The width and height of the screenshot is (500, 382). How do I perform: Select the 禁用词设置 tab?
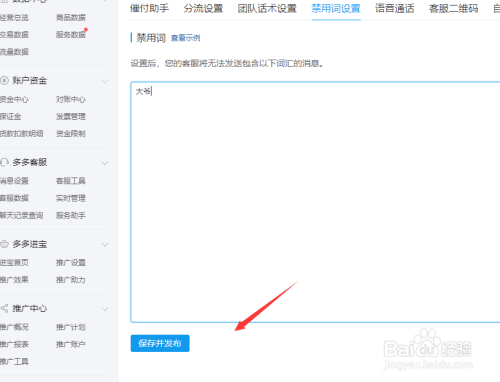(x=336, y=8)
